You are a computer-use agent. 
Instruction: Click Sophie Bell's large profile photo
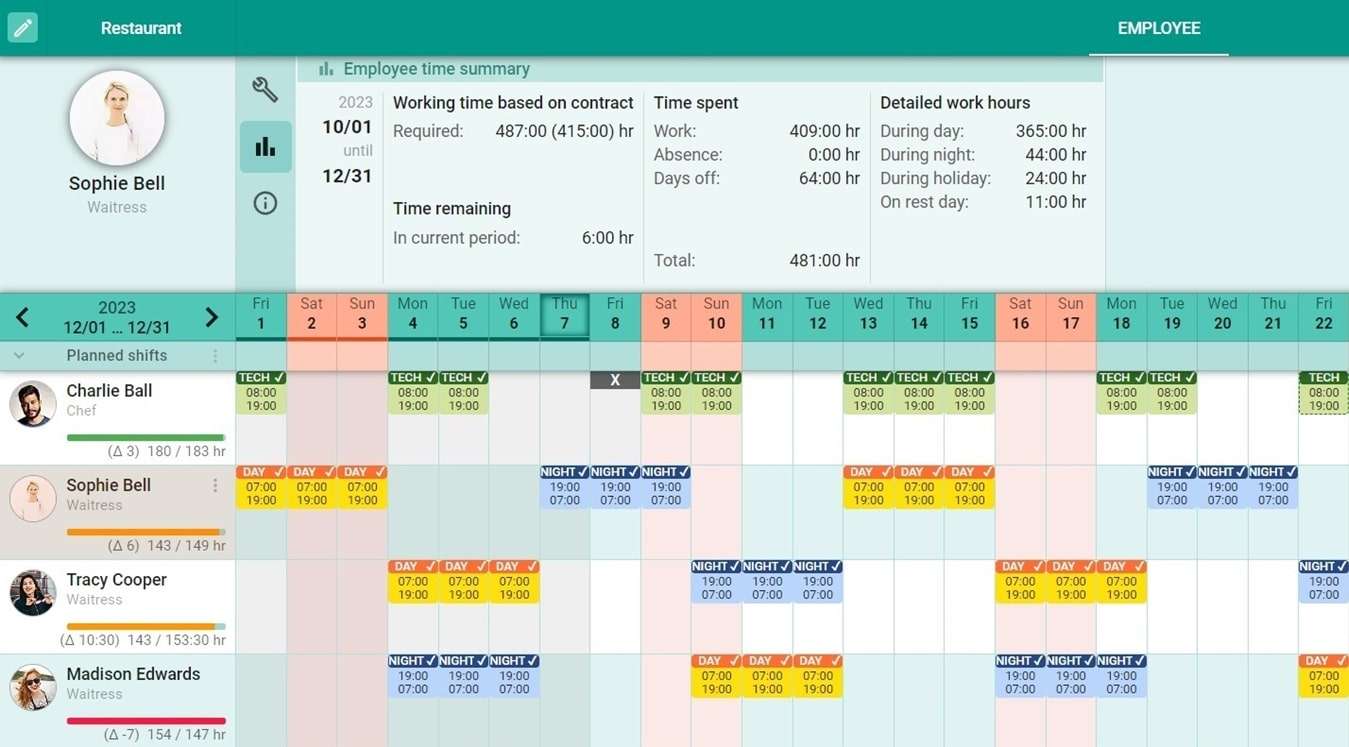(117, 118)
